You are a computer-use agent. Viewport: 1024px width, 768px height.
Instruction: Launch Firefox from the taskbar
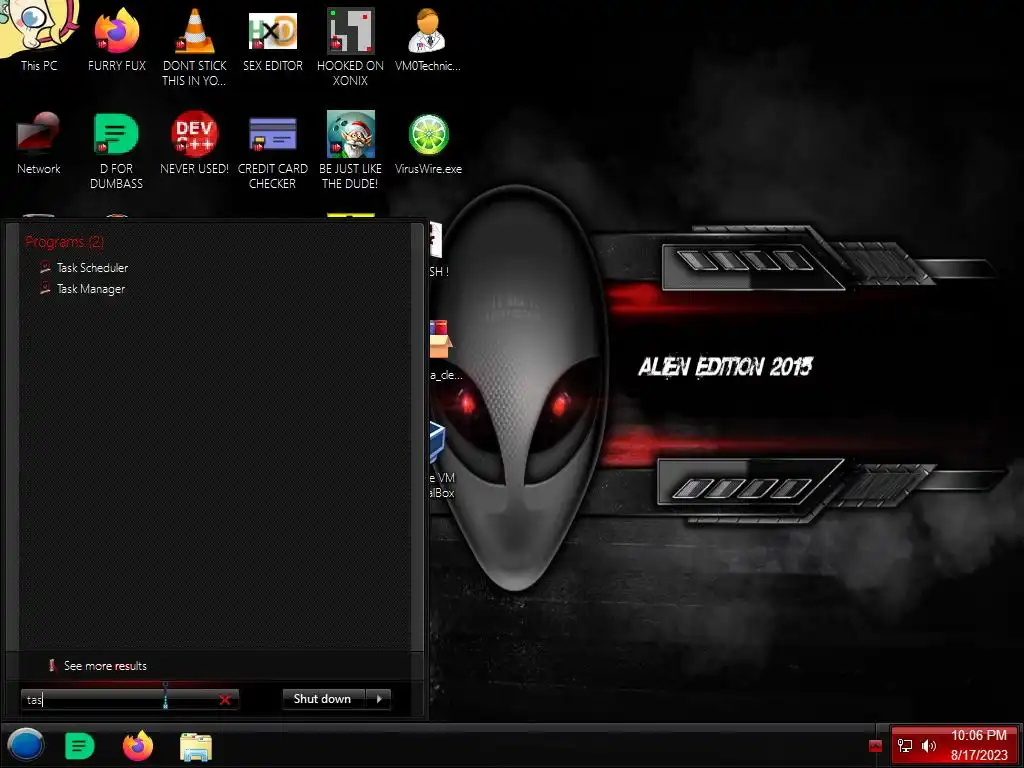click(138, 746)
